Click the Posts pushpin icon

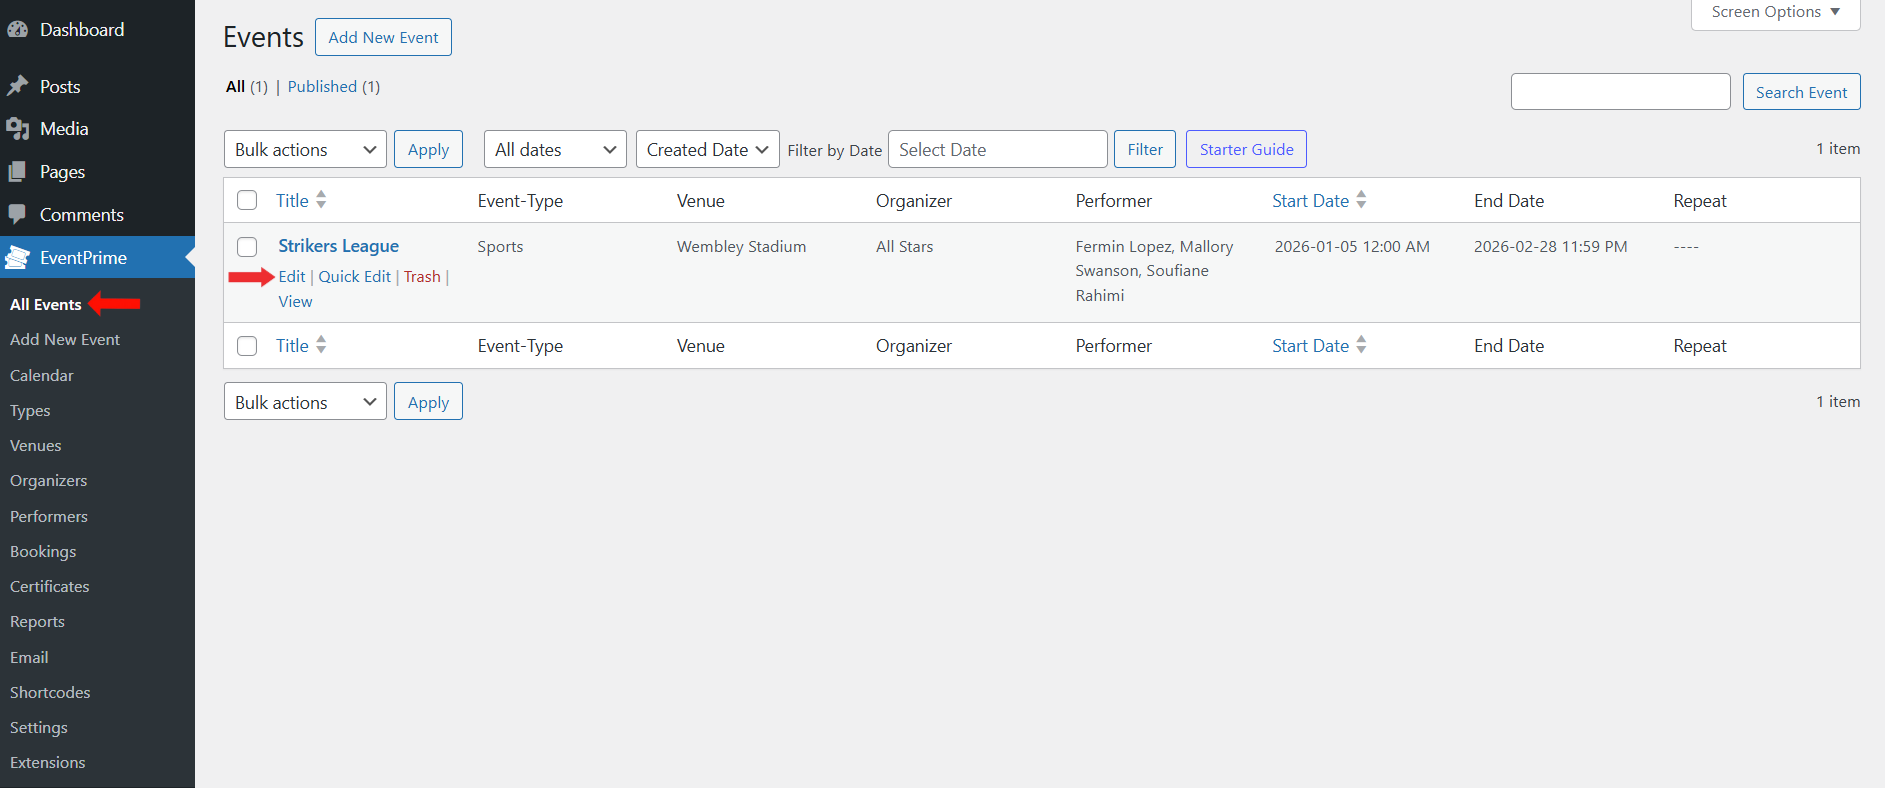click(x=17, y=86)
